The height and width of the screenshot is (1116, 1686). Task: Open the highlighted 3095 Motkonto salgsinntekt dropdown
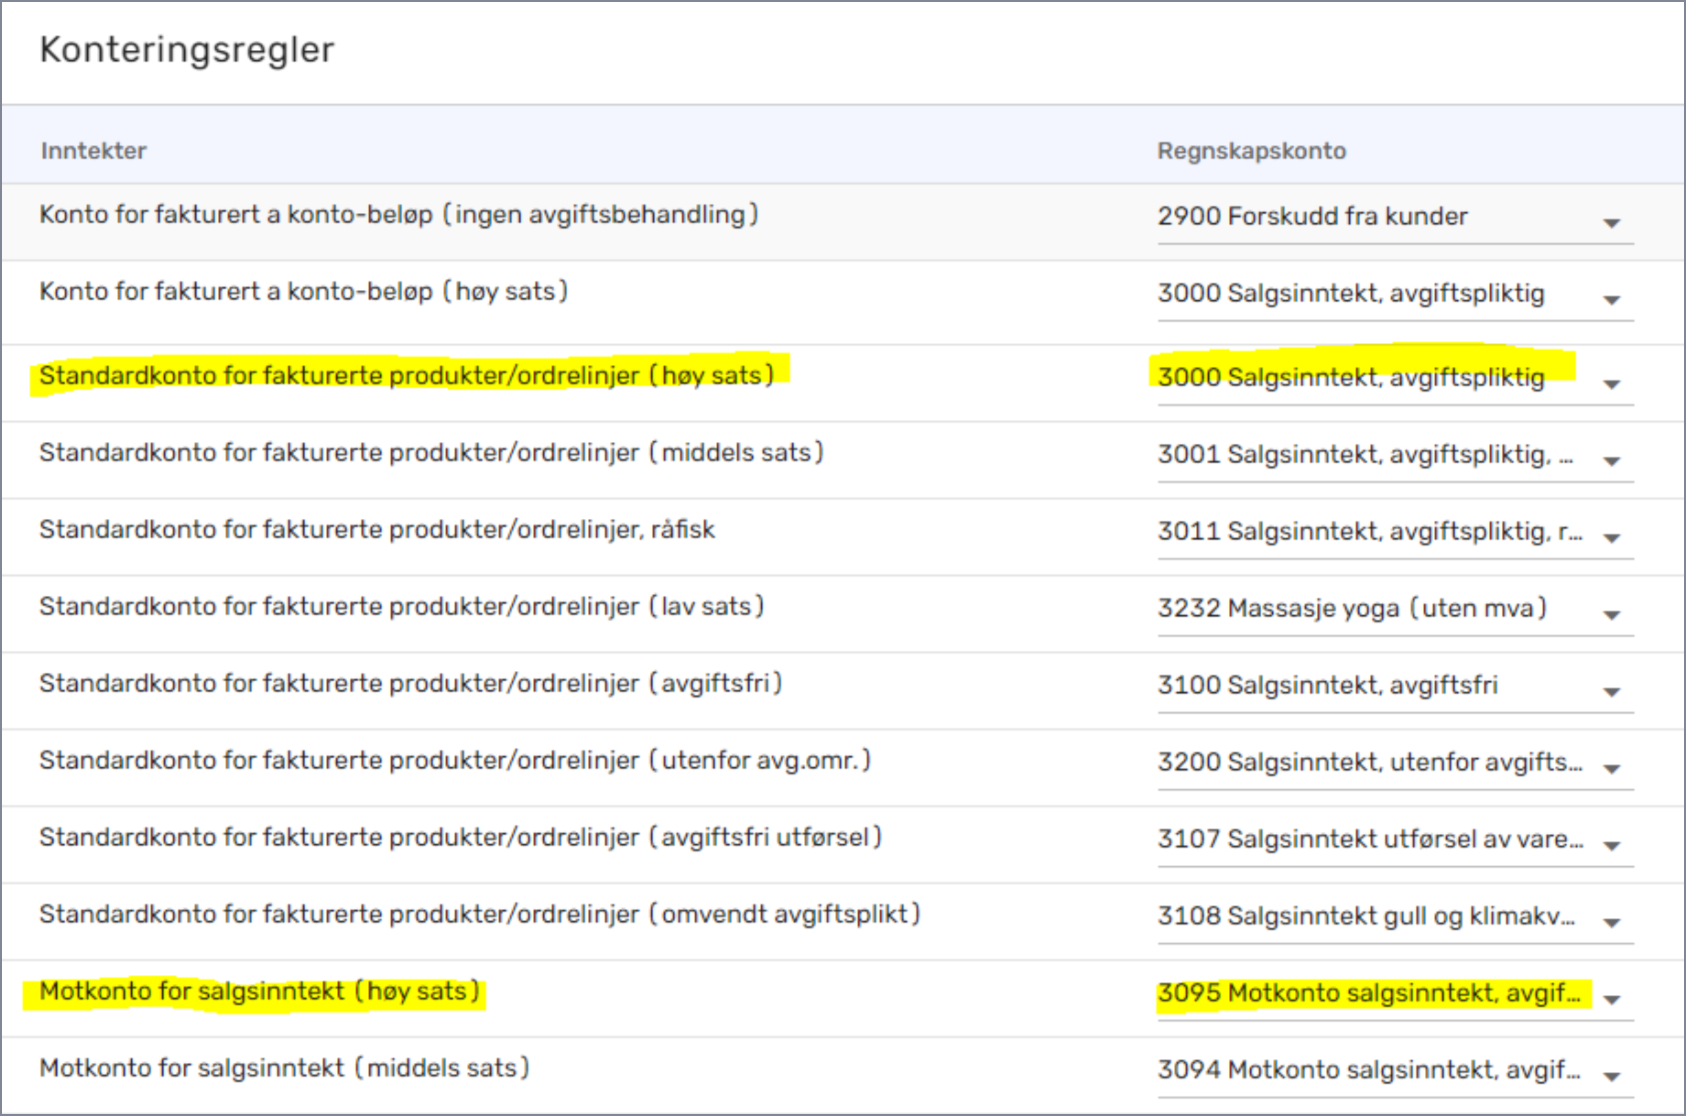pos(1610,1000)
